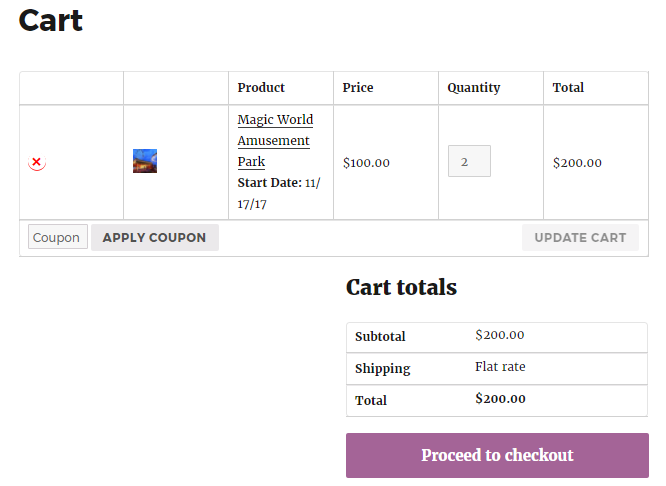This screenshot has height=486, width=666.
Task: Click the Cart page title
Action: (x=51, y=20)
